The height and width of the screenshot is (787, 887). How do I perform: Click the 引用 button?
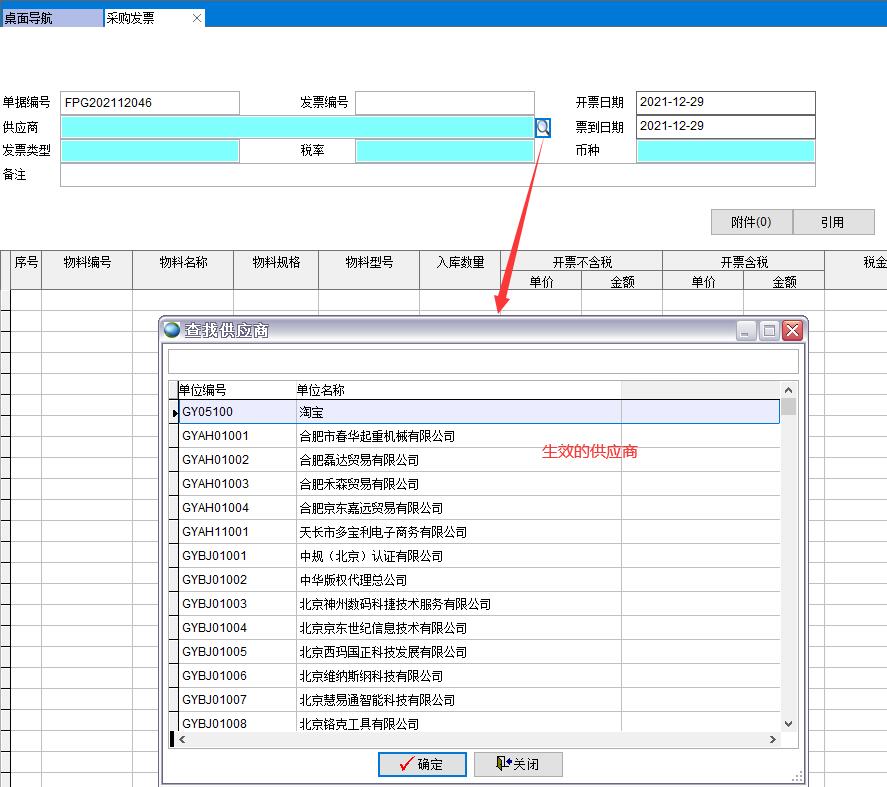tap(833, 222)
